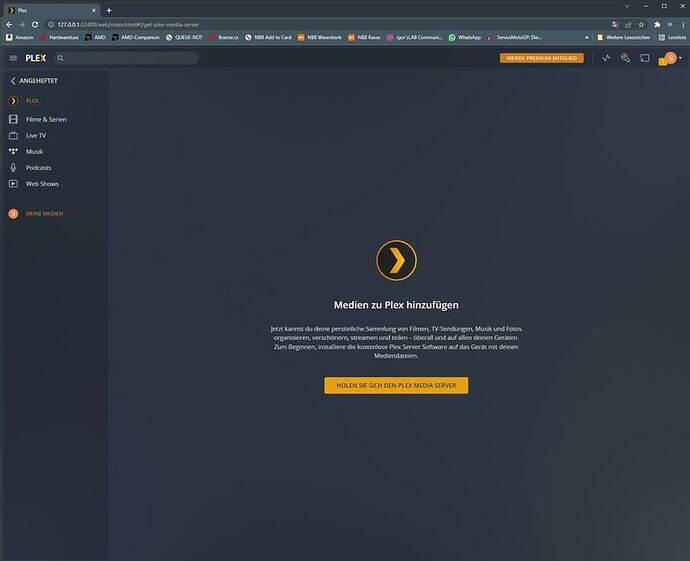This screenshot has height=561, width=690.
Task: Open NBB Warenkorb bookmark
Action: pyautogui.click(x=320, y=37)
